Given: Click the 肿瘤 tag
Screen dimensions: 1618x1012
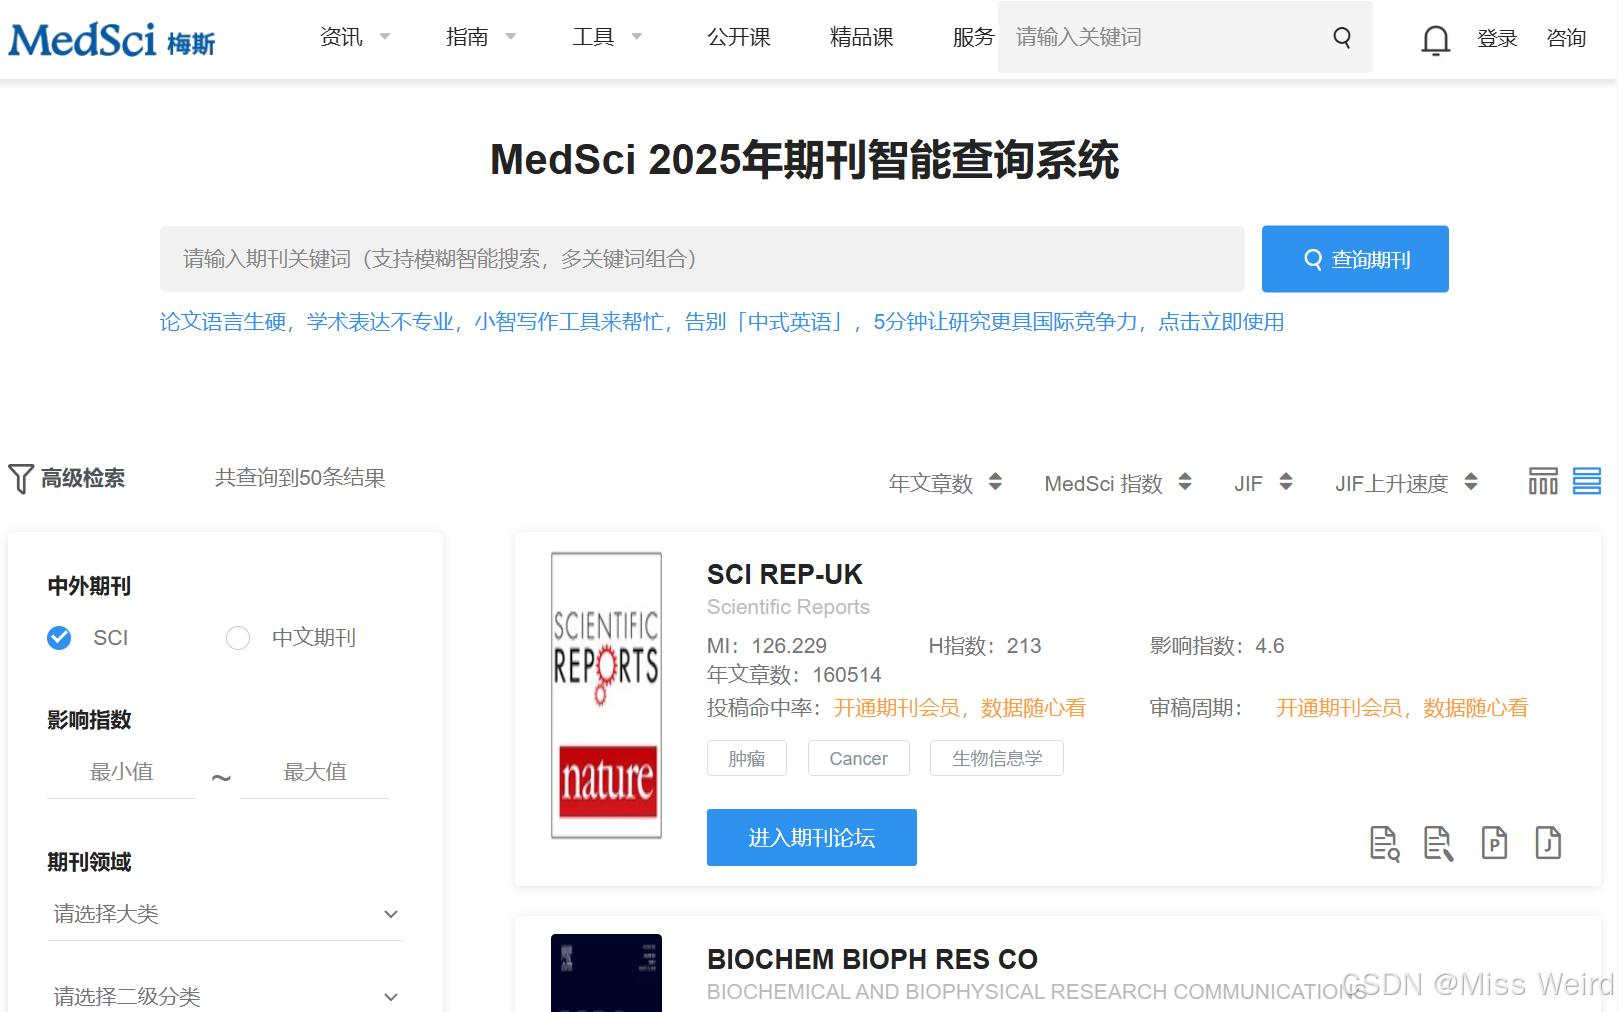Looking at the screenshot, I should 747,758.
